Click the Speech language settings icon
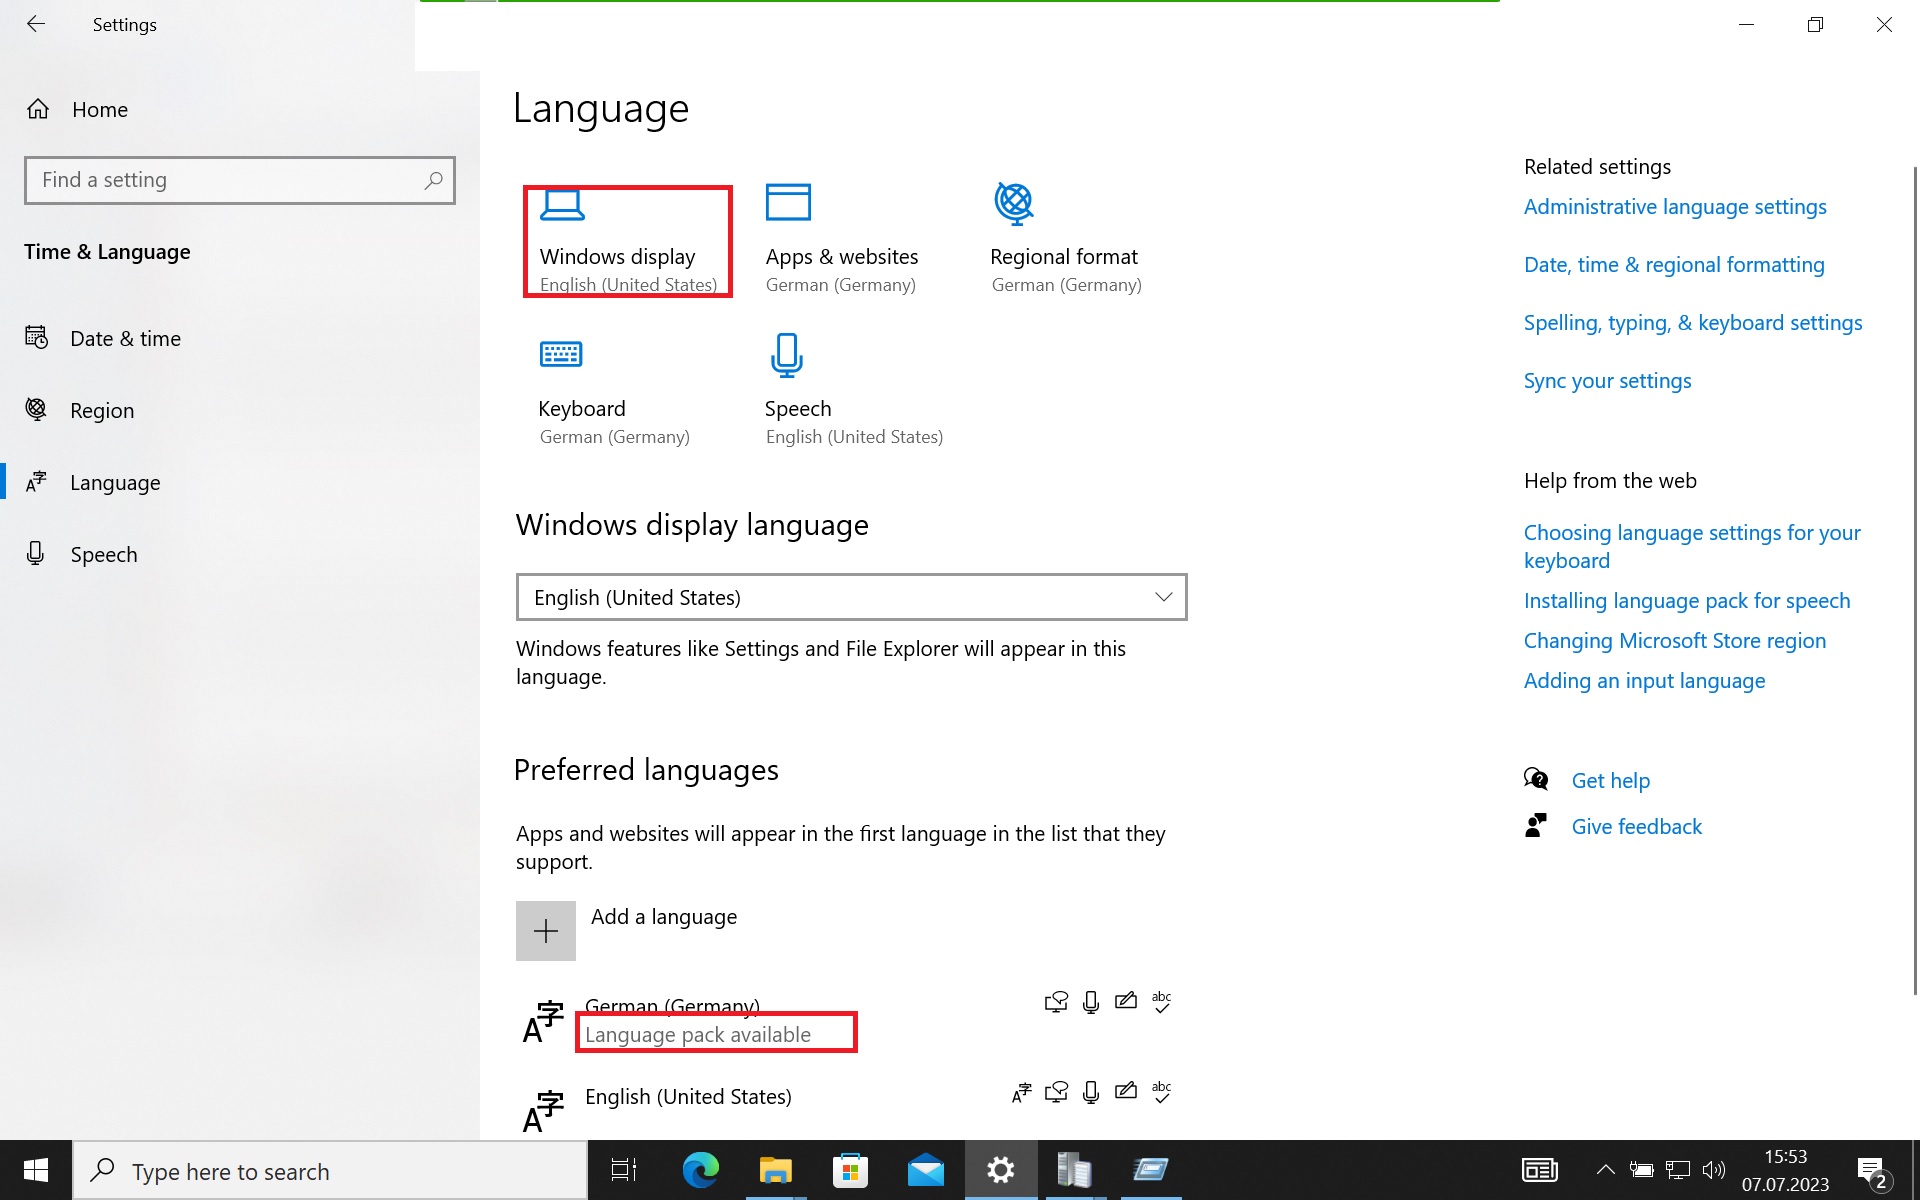 (787, 355)
